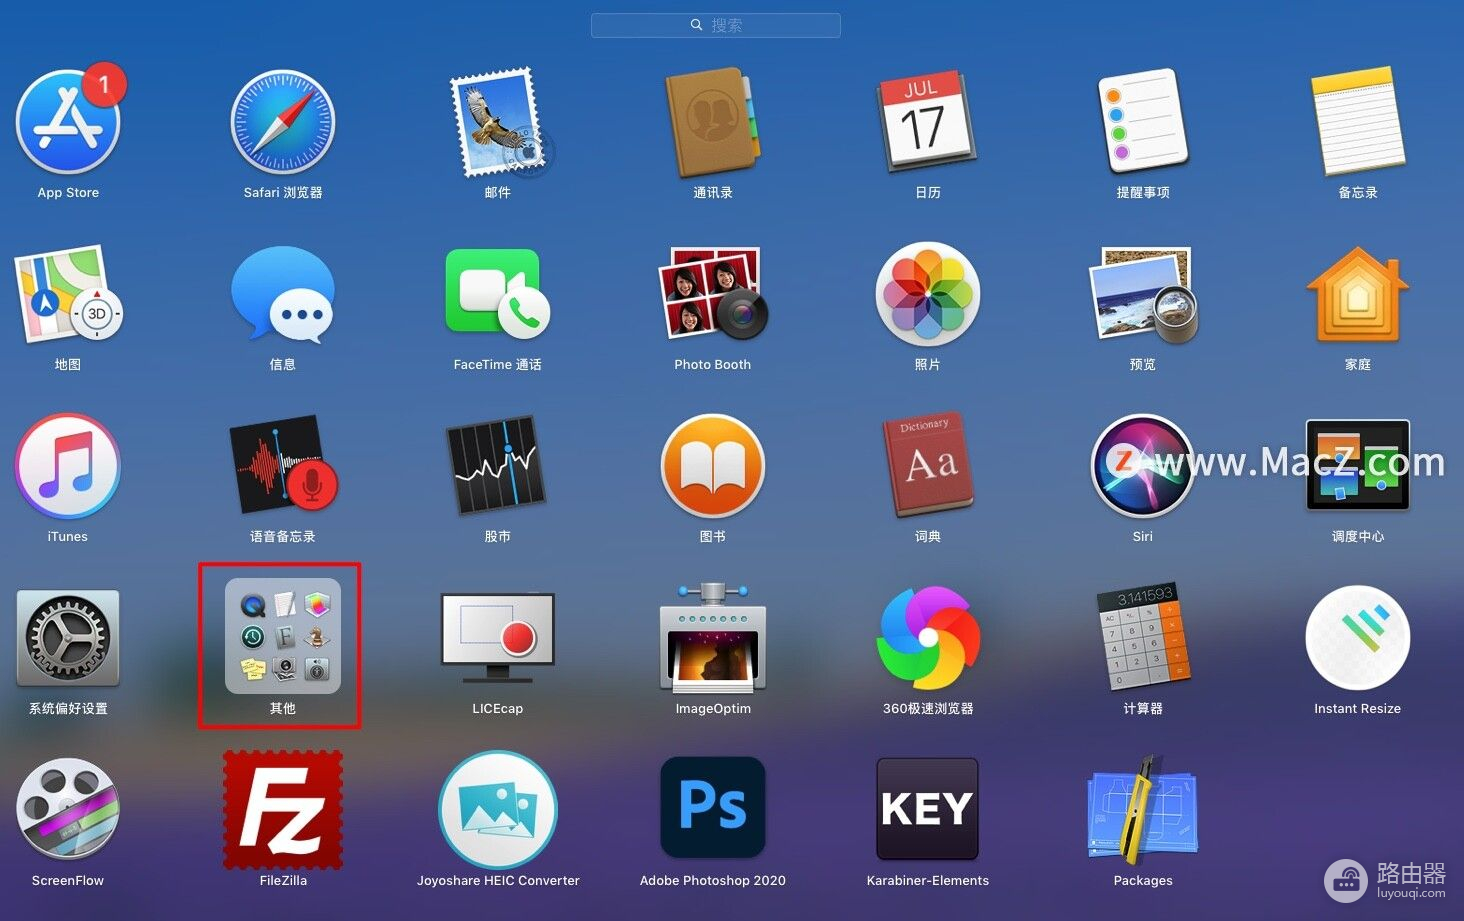Open 备忘录 Notes app

[x=1358, y=122]
